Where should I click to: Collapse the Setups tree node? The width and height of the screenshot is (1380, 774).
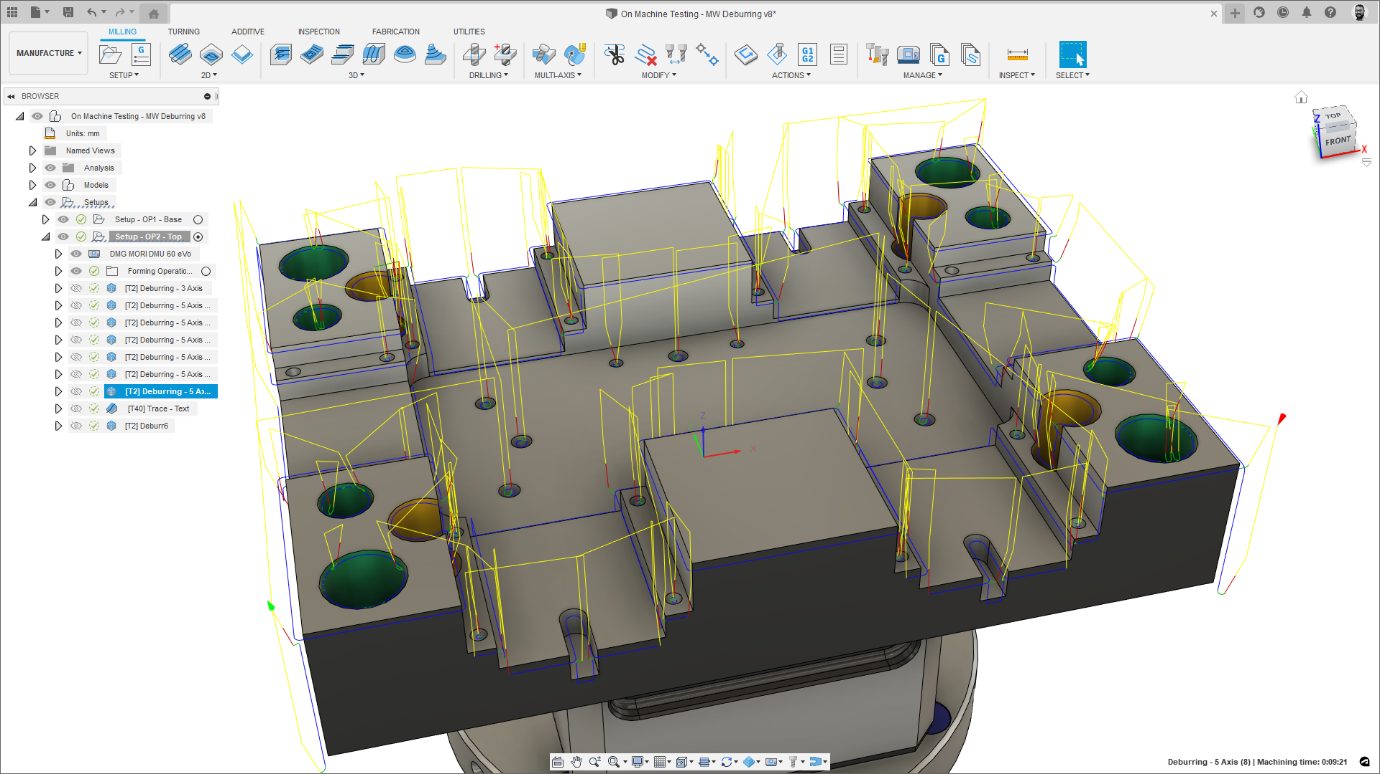click(34, 202)
